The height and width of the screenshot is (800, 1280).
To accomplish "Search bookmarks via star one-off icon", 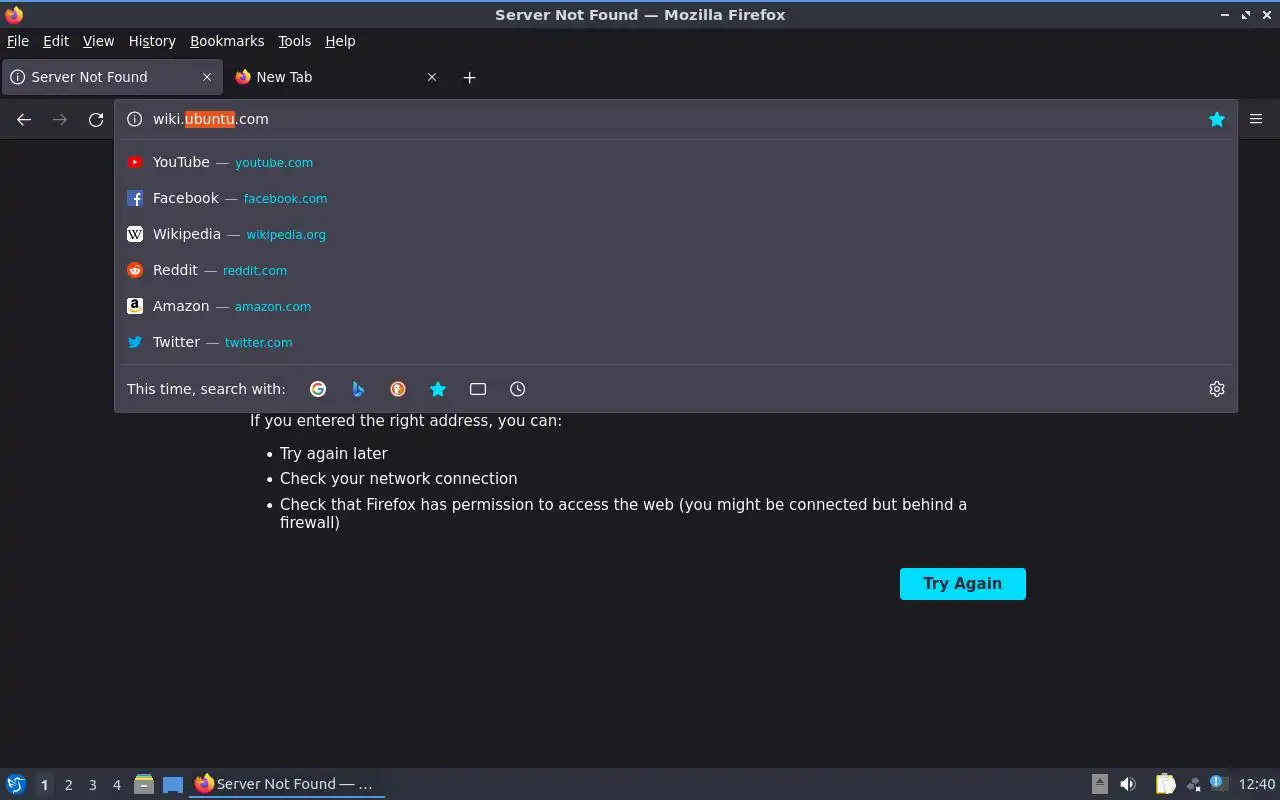I will pos(438,389).
